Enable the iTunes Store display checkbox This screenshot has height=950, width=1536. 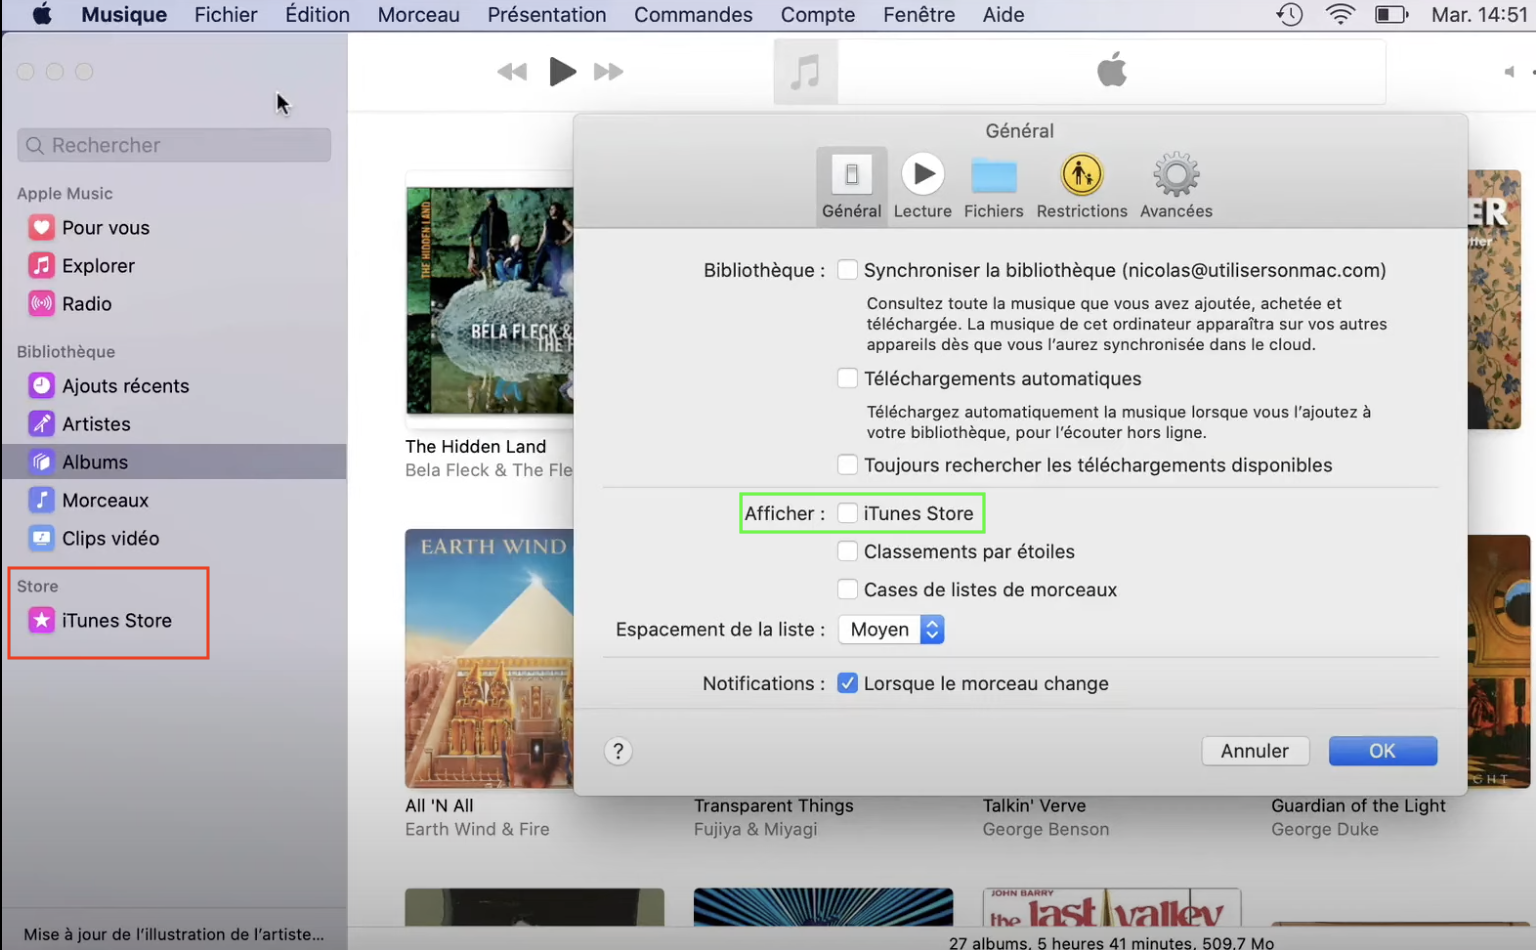click(847, 513)
